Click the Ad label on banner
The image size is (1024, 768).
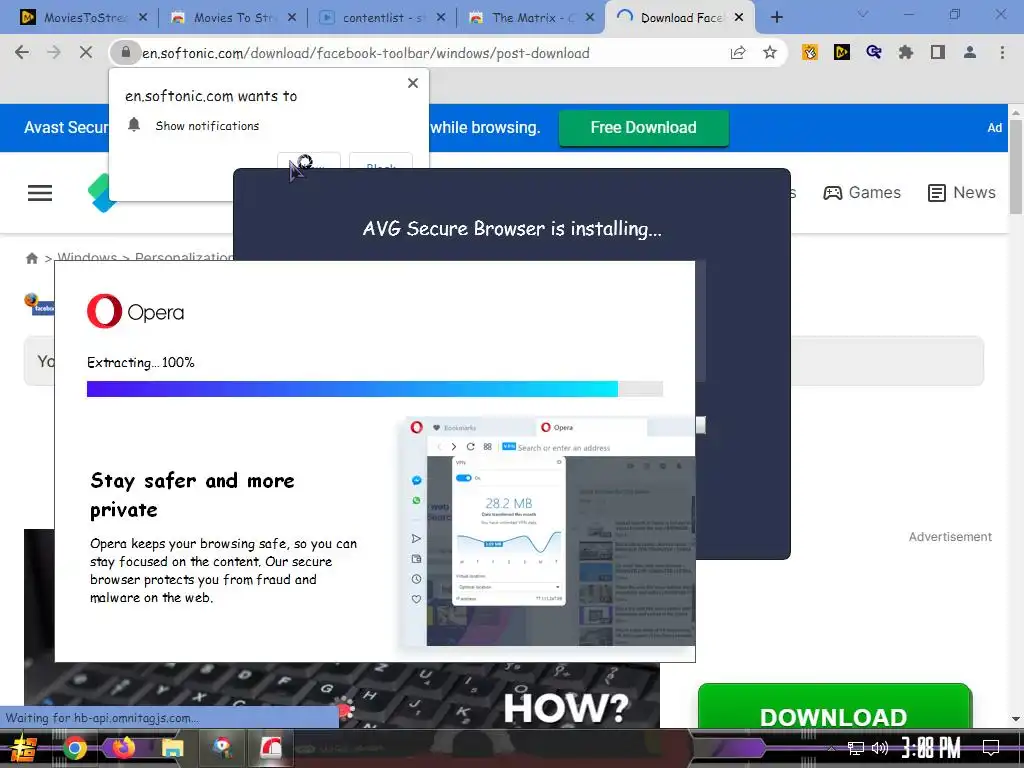pos(995,128)
